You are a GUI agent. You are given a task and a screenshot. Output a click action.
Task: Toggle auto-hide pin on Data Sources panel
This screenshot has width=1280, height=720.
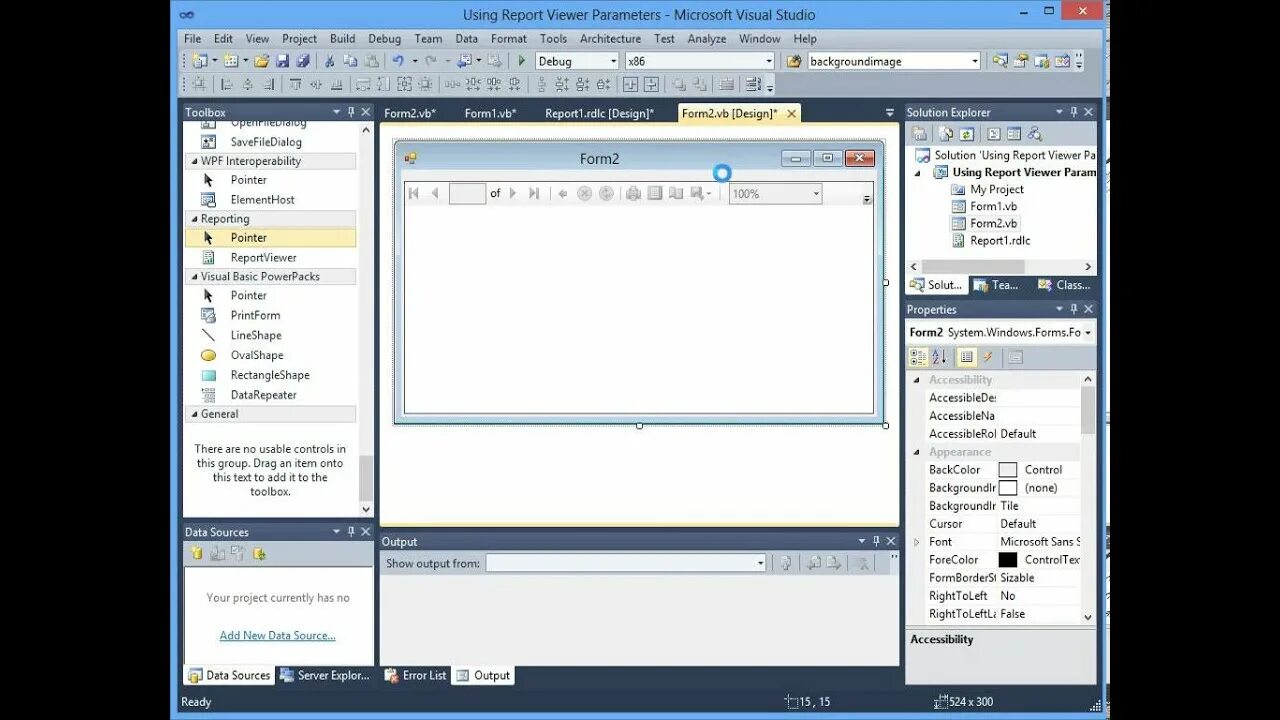click(x=351, y=532)
